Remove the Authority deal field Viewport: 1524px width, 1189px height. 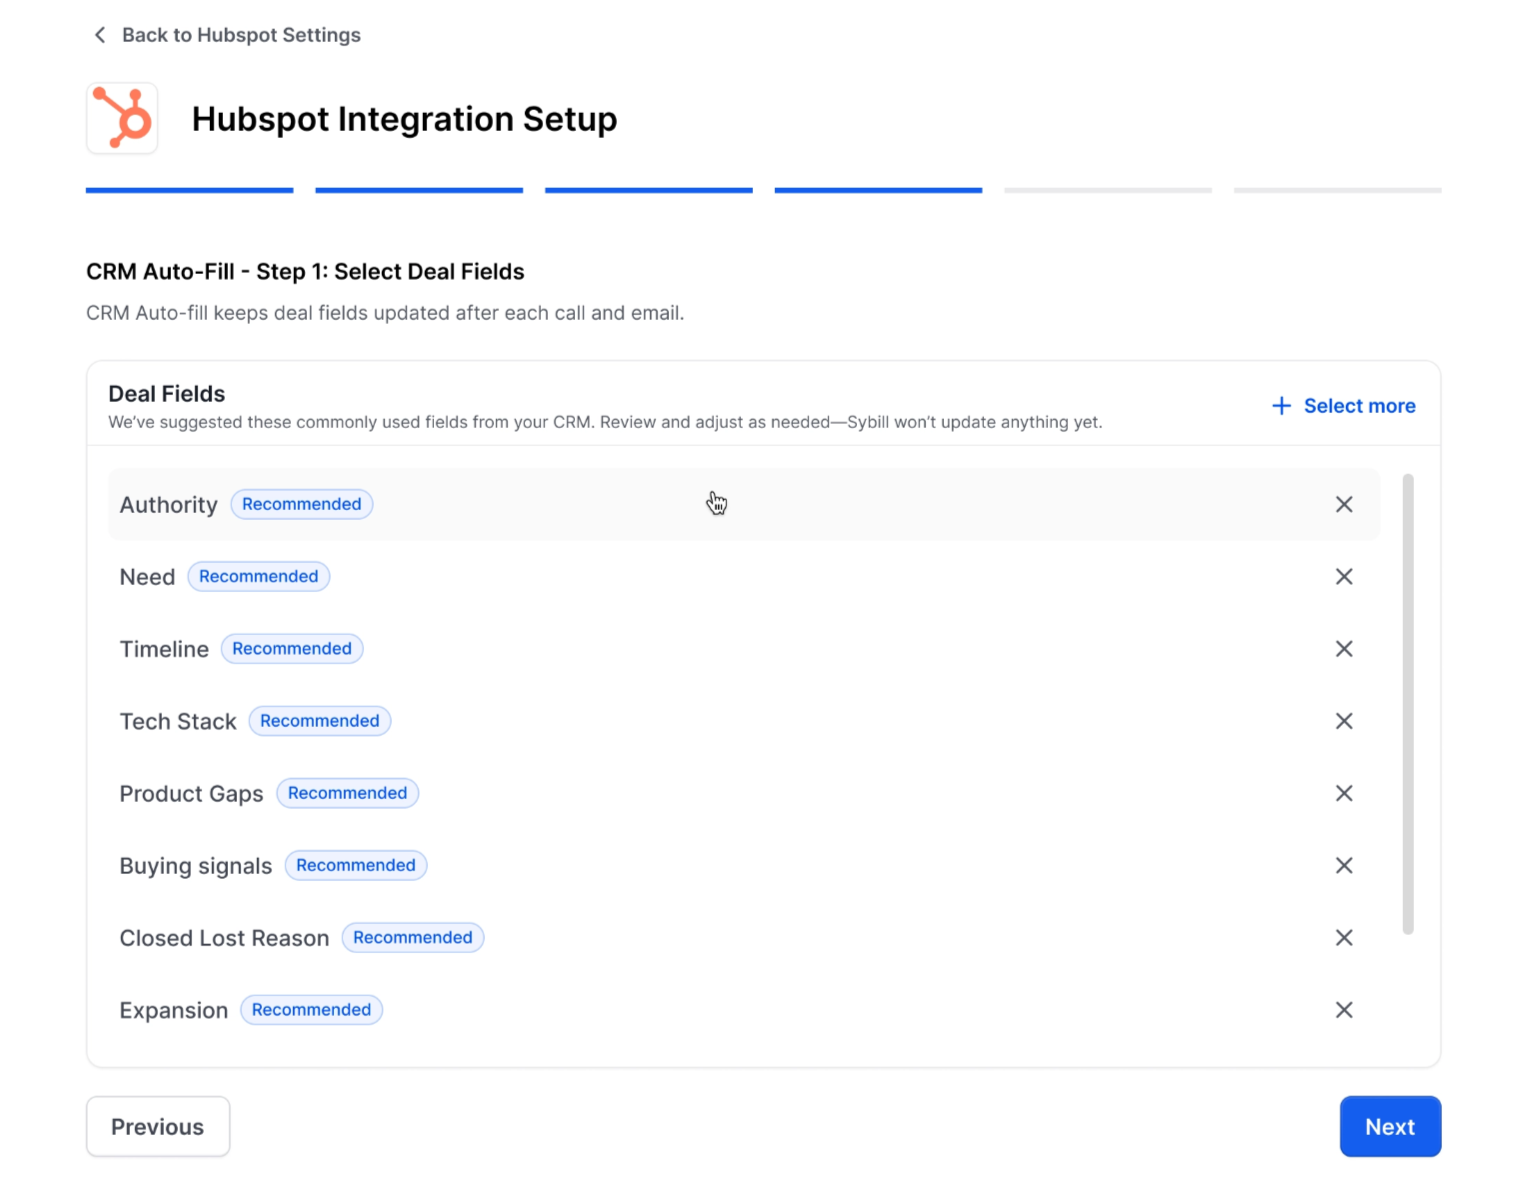click(x=1344, y=504)
